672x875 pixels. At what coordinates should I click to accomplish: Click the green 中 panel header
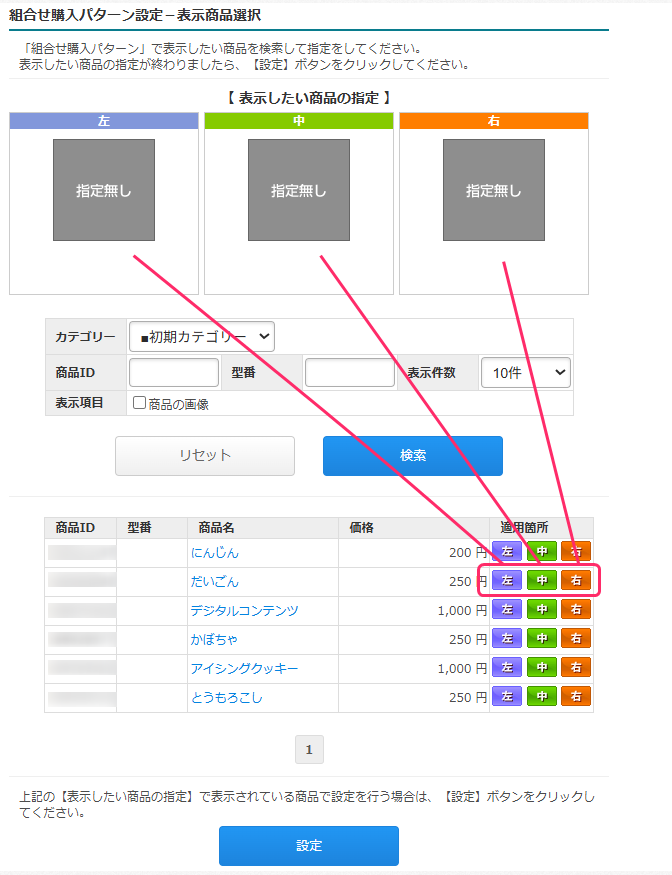[299, 121]
